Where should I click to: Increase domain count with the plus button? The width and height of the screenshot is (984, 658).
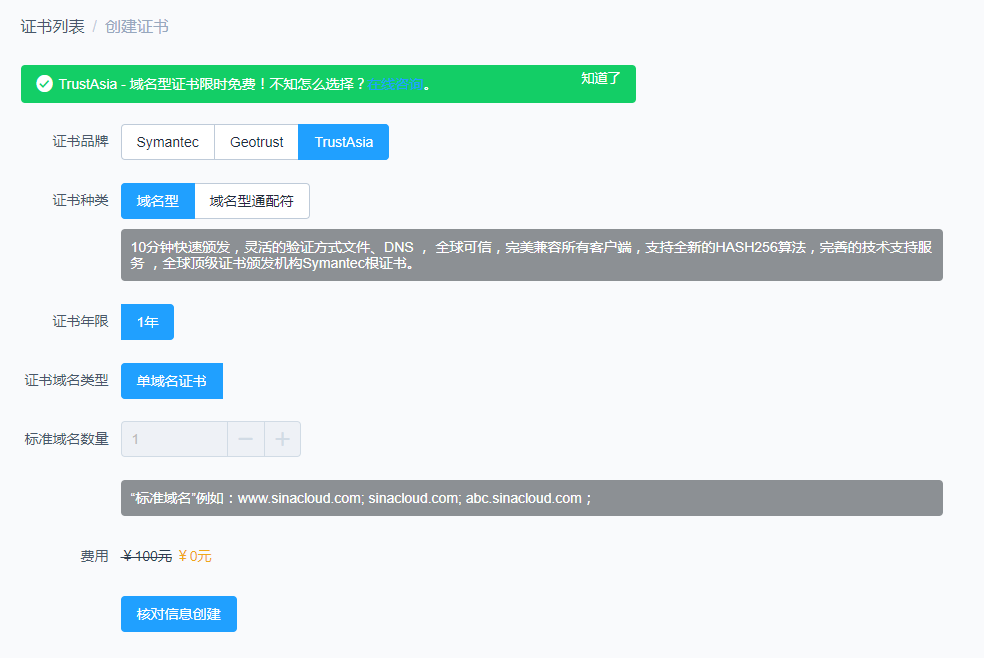pyautogui.click(x=282, y=439)
